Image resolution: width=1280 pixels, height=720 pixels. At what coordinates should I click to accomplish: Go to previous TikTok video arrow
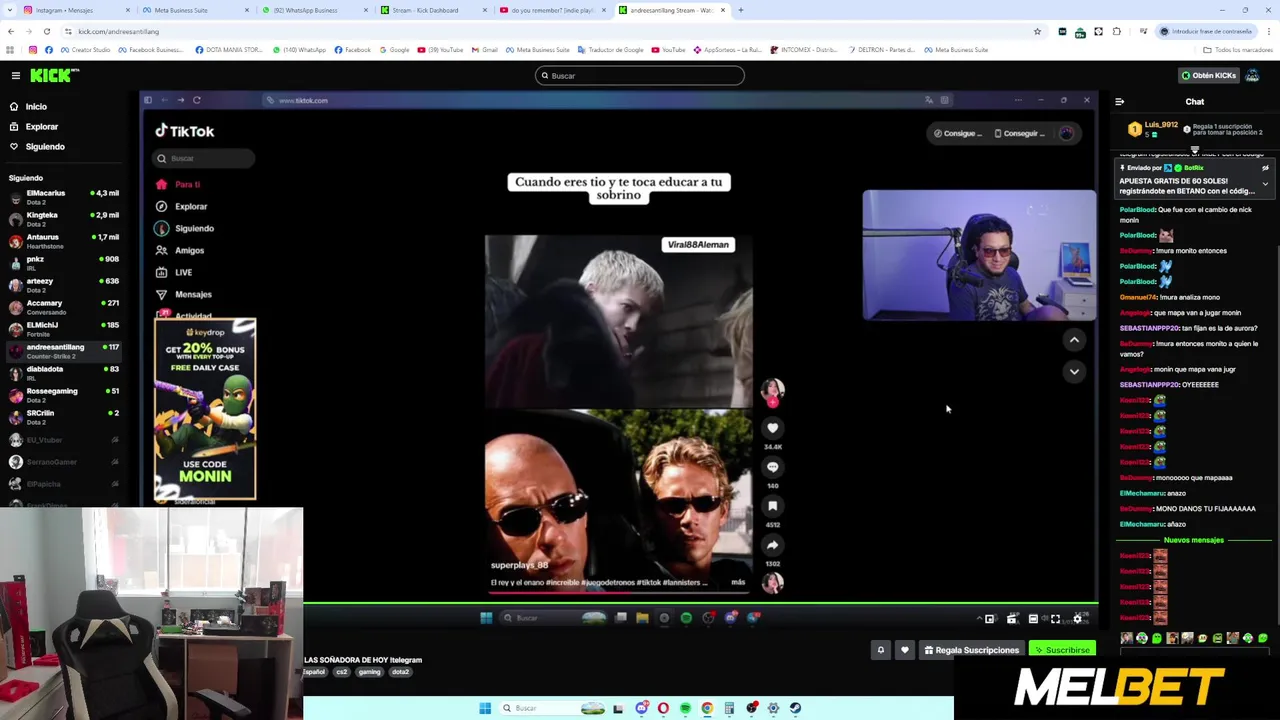1074,340
